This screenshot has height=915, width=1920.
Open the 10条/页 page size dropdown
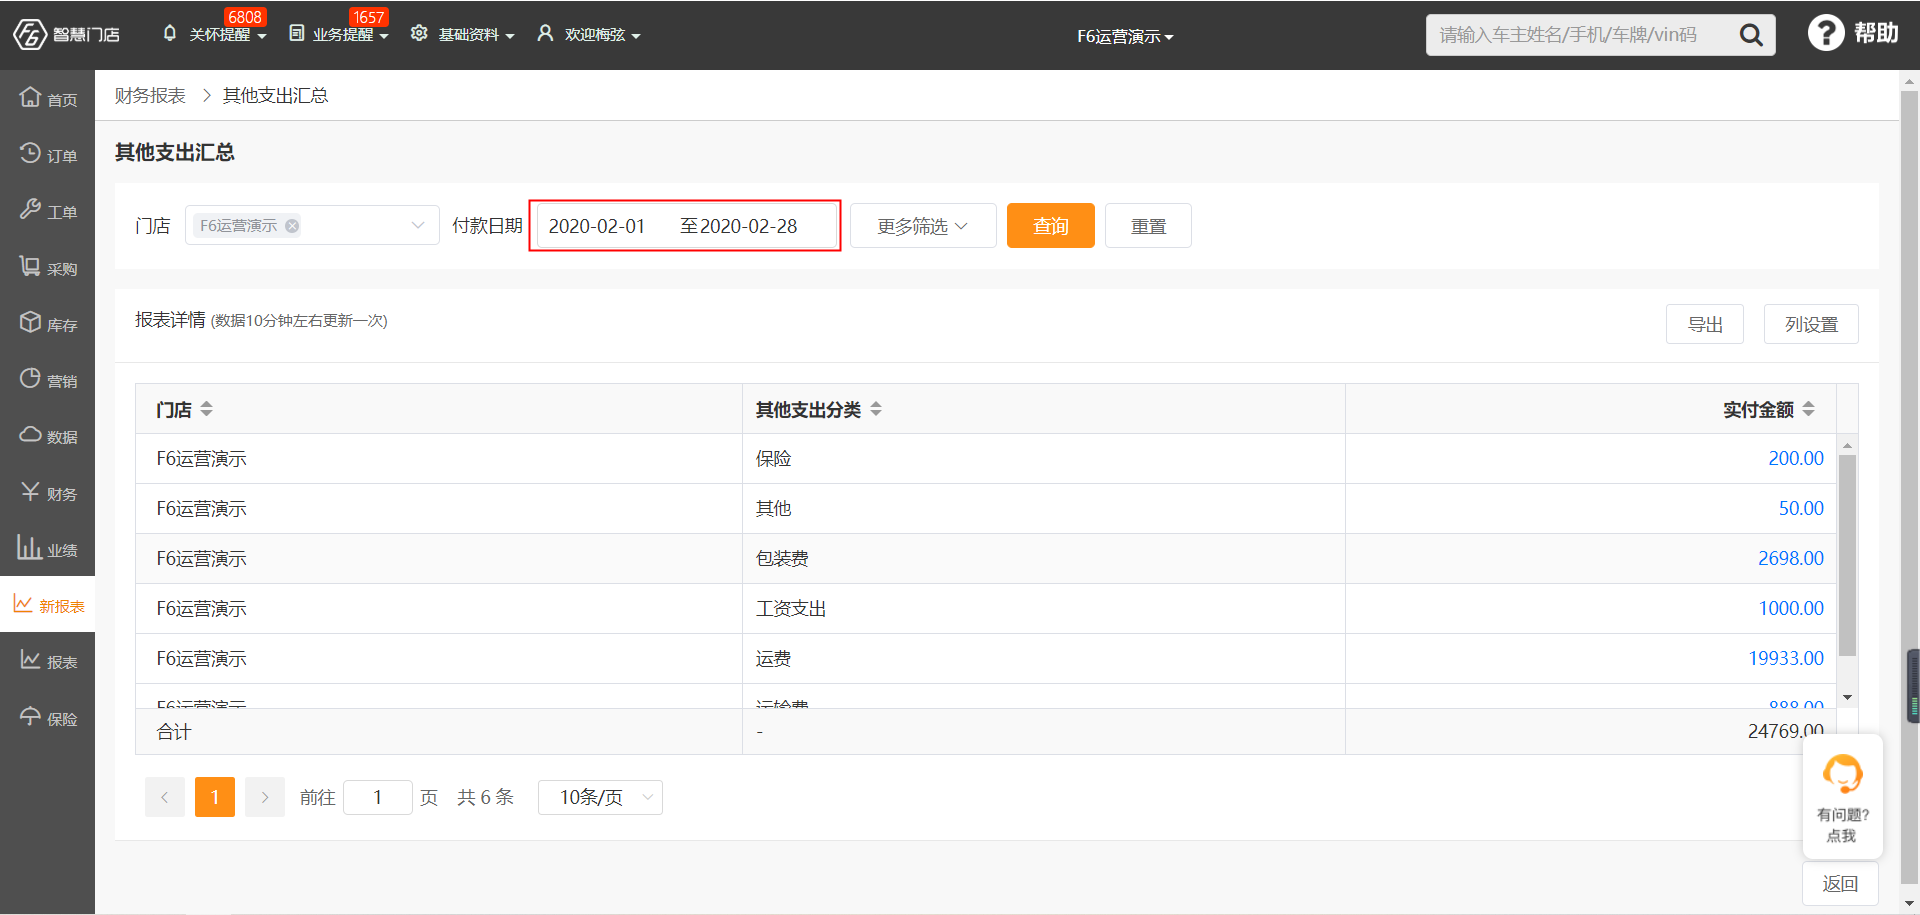[600, 797]
